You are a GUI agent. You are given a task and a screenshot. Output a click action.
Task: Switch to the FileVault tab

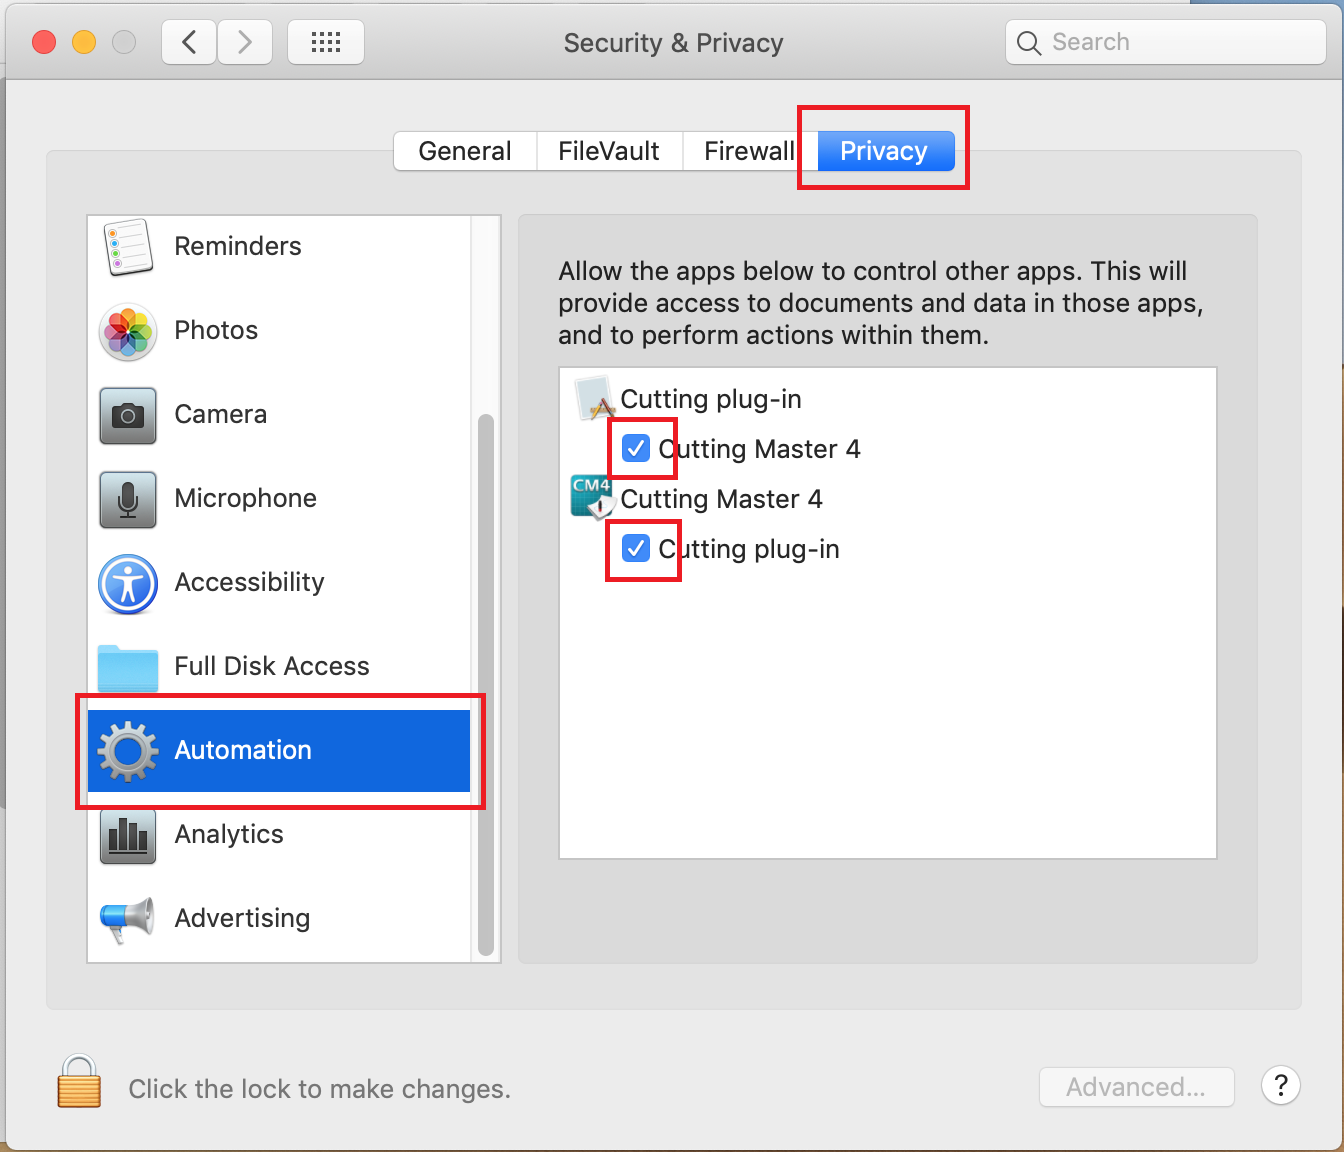(609, 151)
